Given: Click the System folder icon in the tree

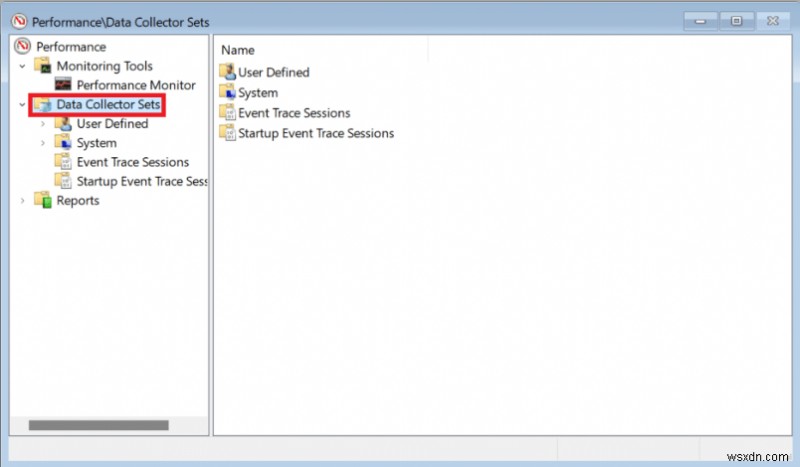Looking at the screenshot, I should tap(62, 143).
